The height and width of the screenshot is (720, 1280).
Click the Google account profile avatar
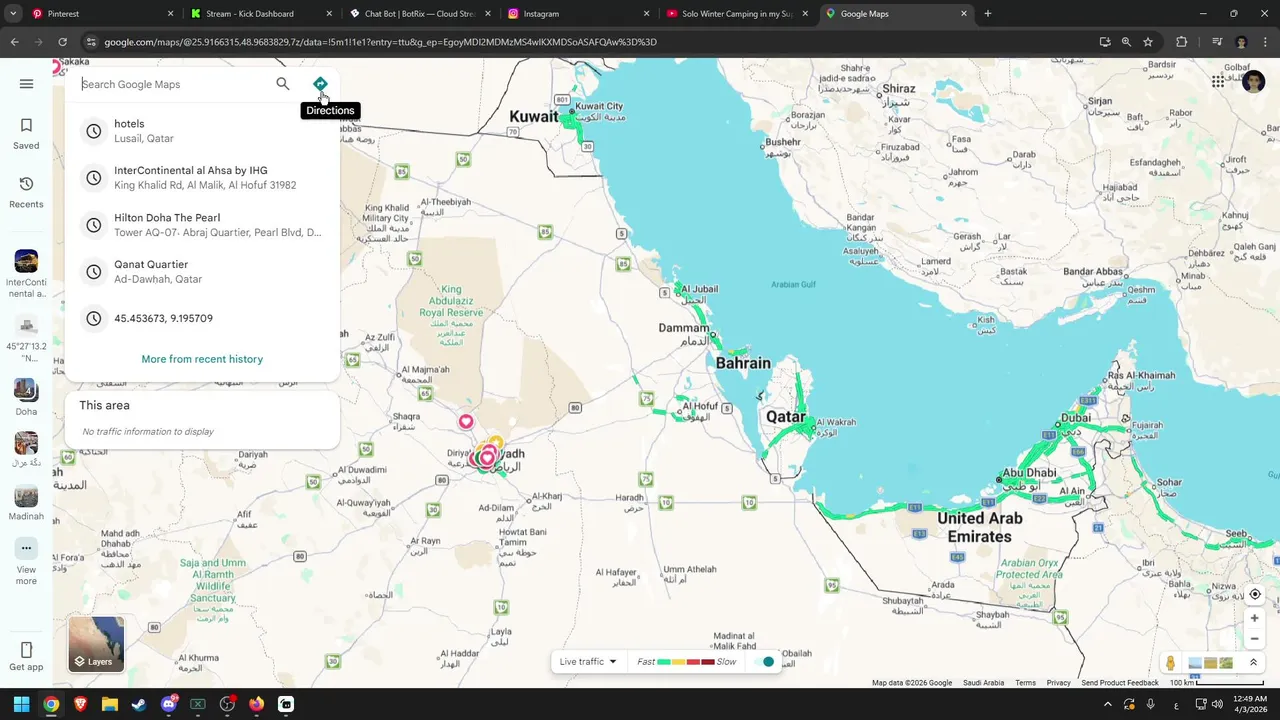click(1253, 82)
